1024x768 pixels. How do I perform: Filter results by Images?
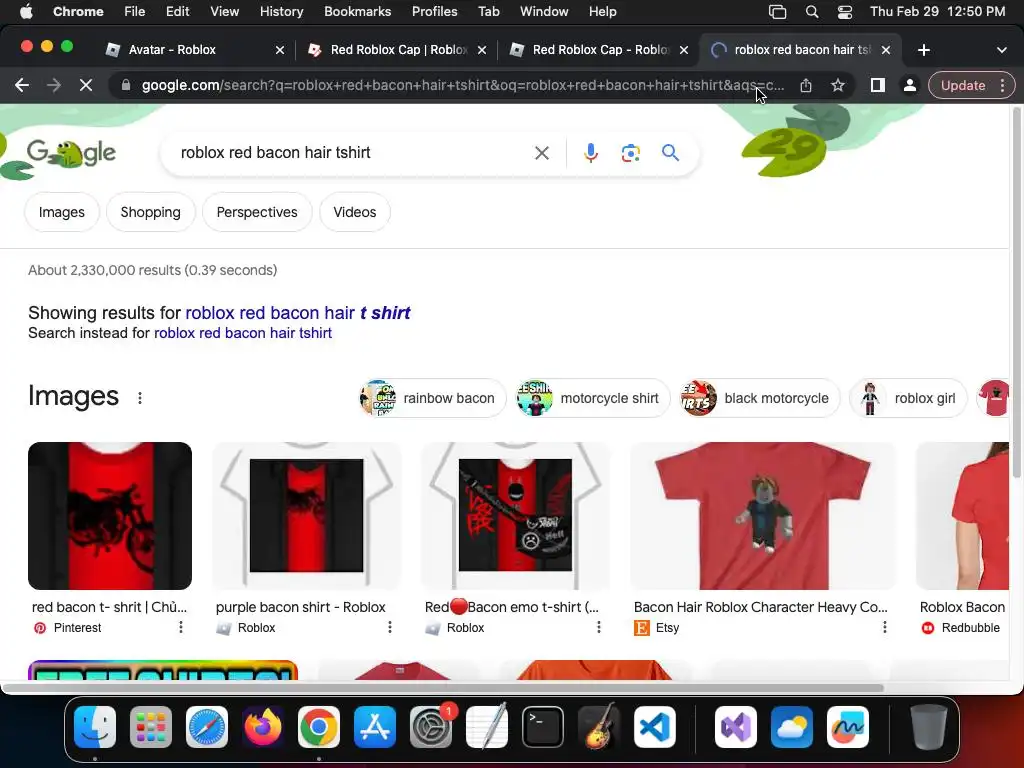pos(61,212)
